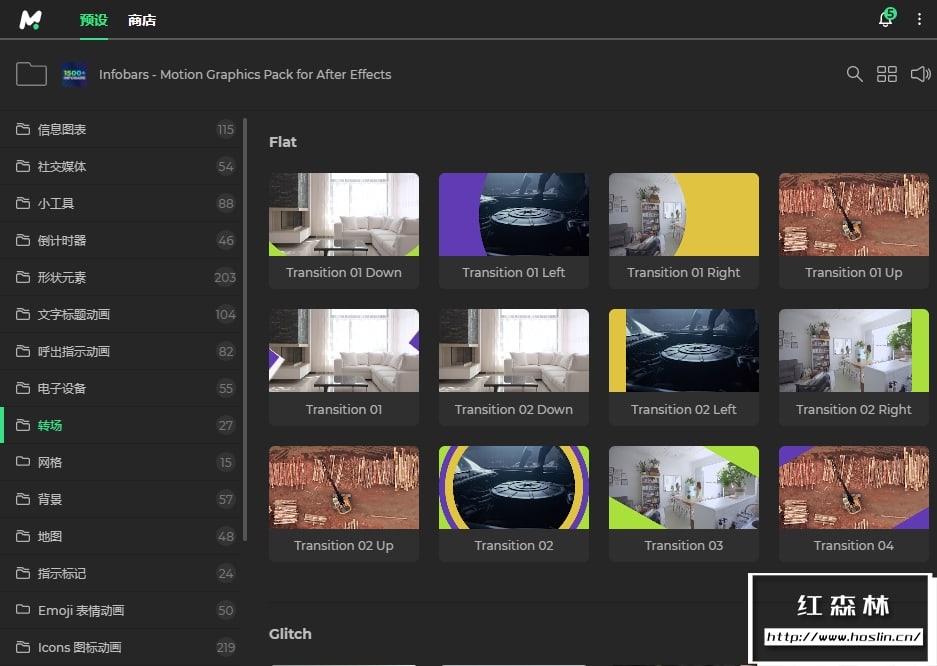Open the Icons 图标动画 category
The height and width of the screenshot is (666, 937).
(x=121, y=647)
